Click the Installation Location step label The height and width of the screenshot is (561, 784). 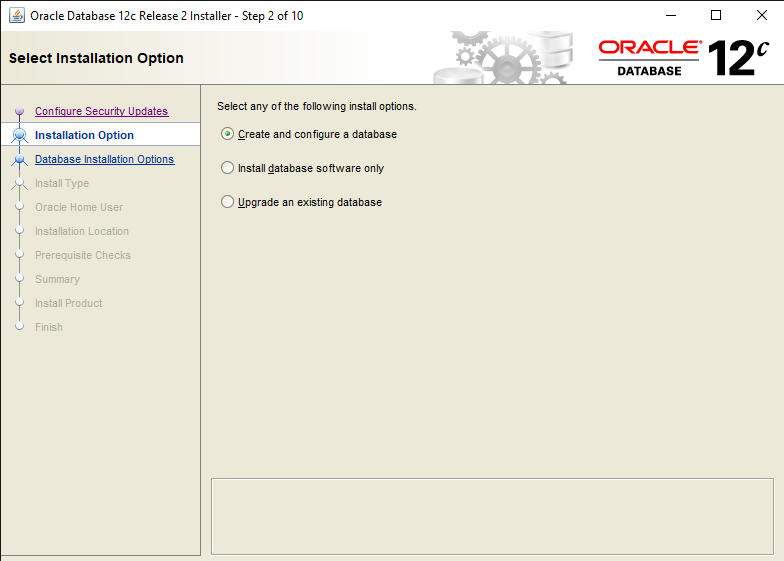[82, 231]
